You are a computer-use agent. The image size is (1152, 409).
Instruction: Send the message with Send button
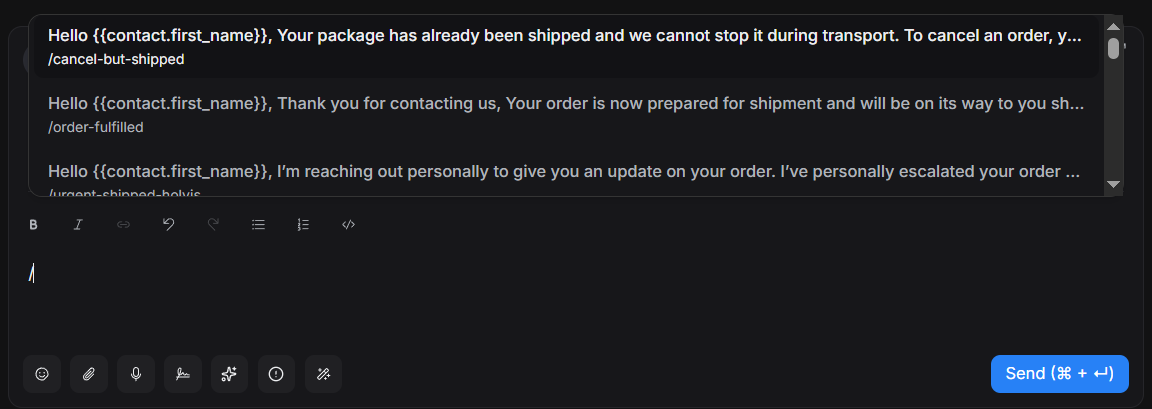[x=1059, y=374]
